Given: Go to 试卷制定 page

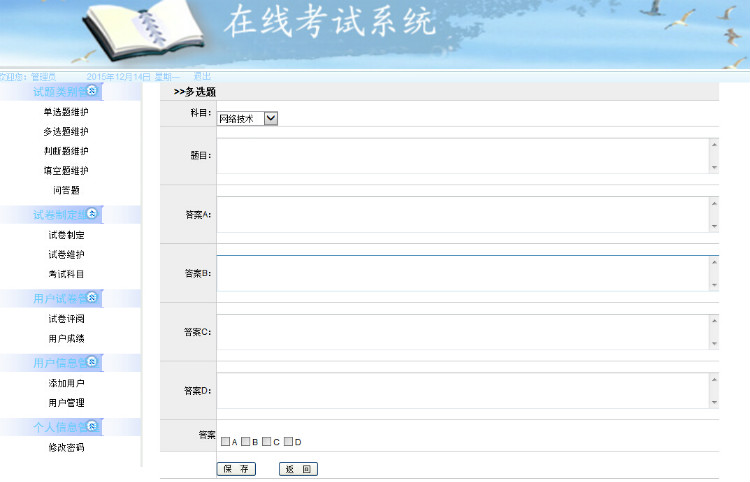Looking at the screenshot, I should (x=66, y=235).
